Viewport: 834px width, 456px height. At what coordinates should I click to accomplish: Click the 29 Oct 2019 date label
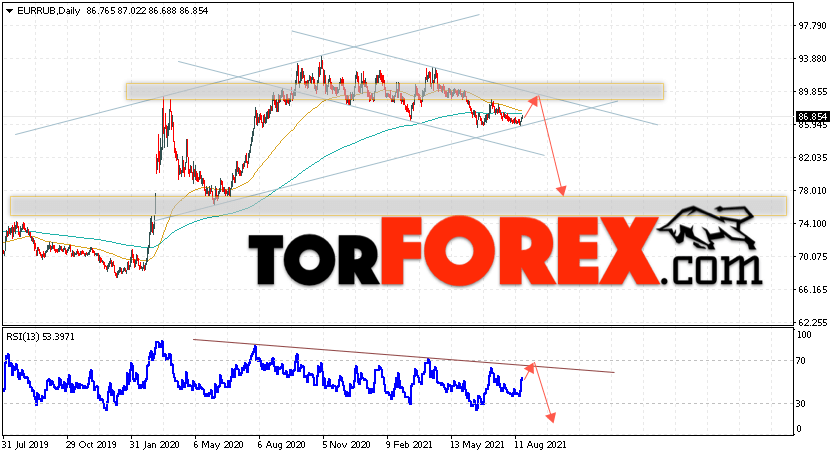[91, 444]
